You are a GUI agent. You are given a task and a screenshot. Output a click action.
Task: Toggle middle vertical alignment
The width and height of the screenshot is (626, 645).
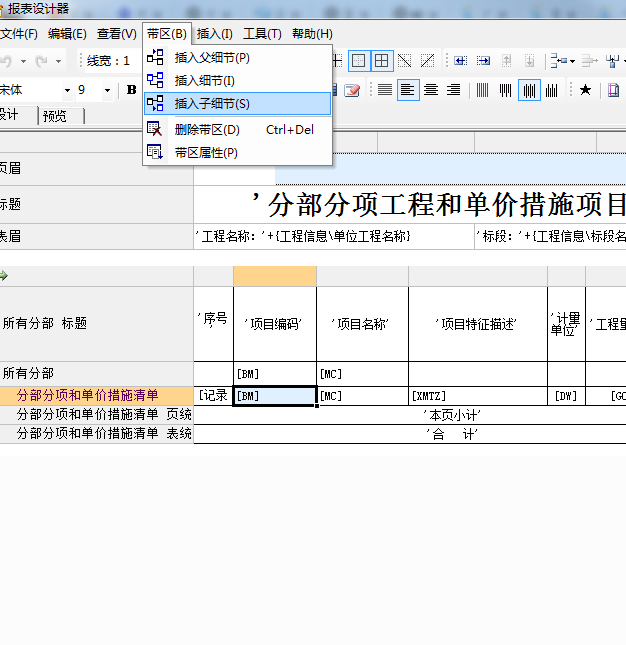coord(529,90)
